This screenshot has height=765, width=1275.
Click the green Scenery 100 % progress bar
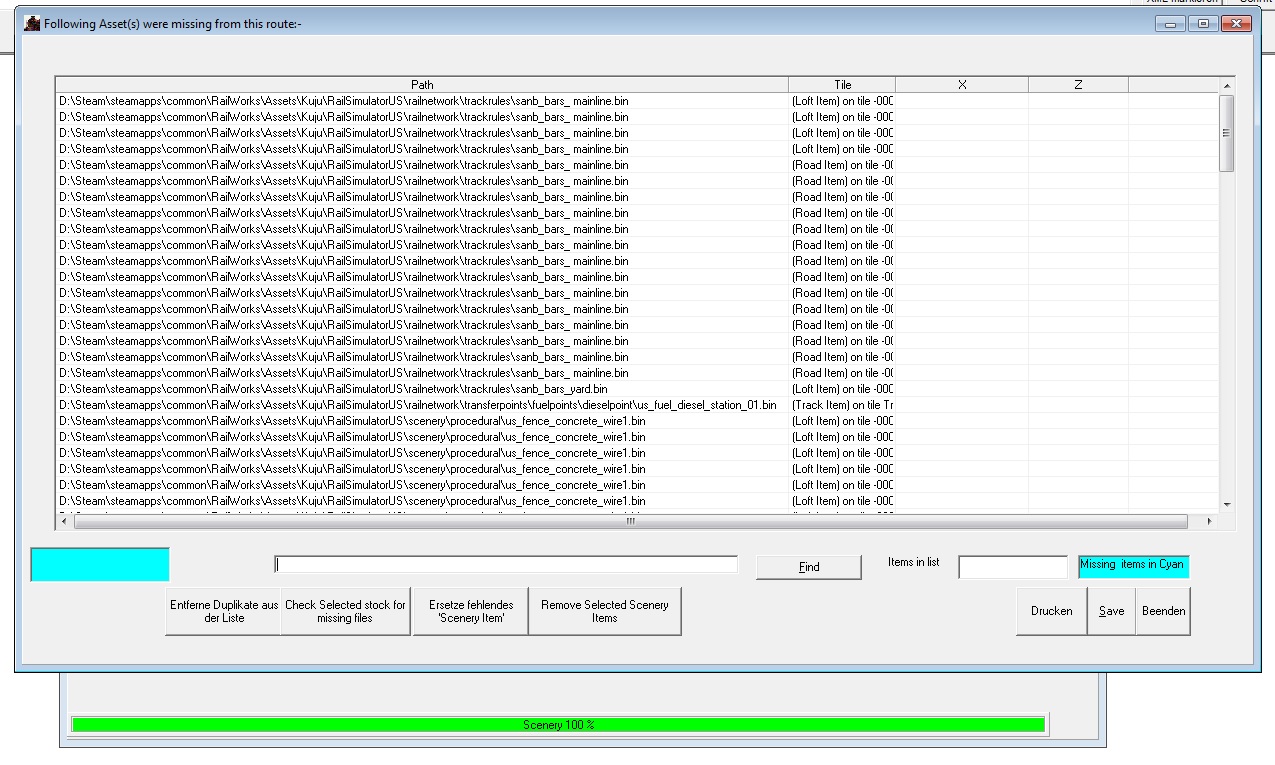(558, 725)
